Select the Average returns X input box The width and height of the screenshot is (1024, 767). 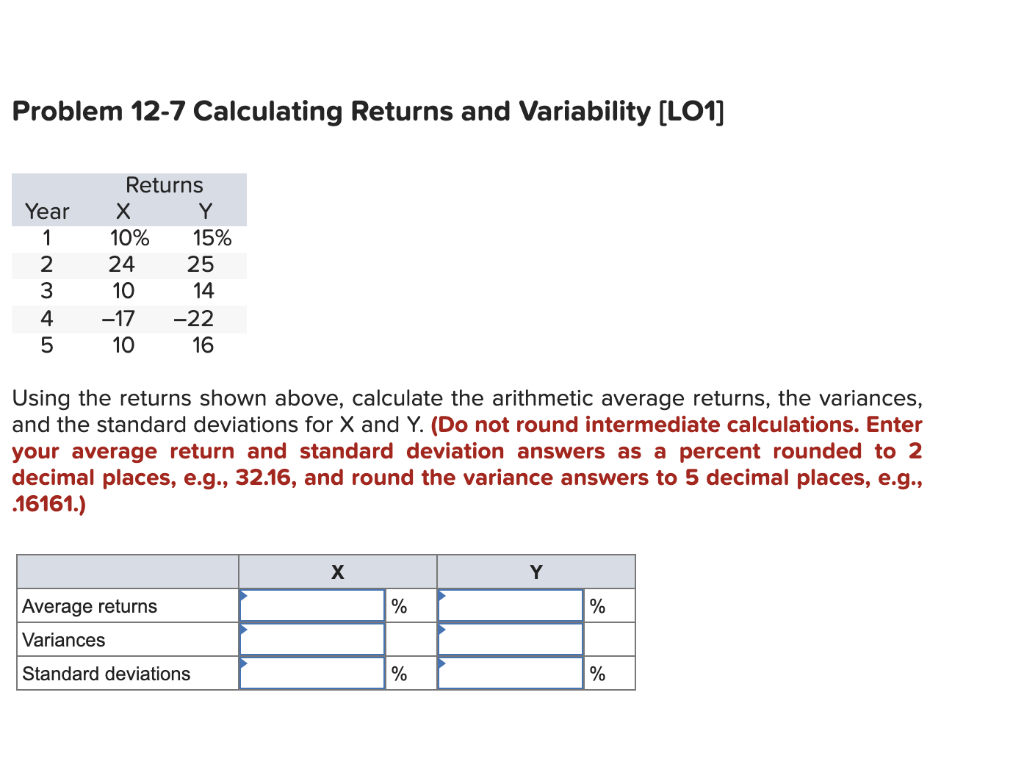(311, 605)
